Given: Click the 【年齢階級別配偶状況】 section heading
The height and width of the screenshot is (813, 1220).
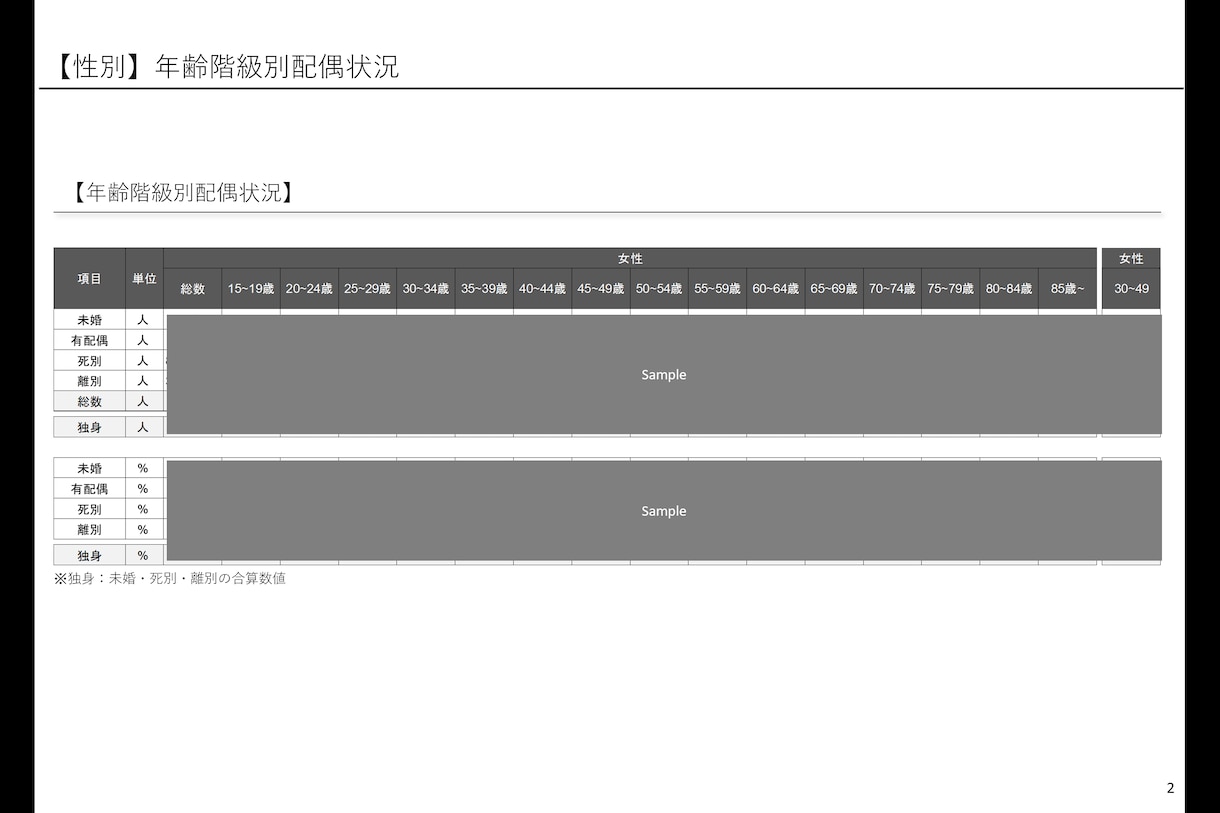Looking at the screenshot, I should pos(183,193).
